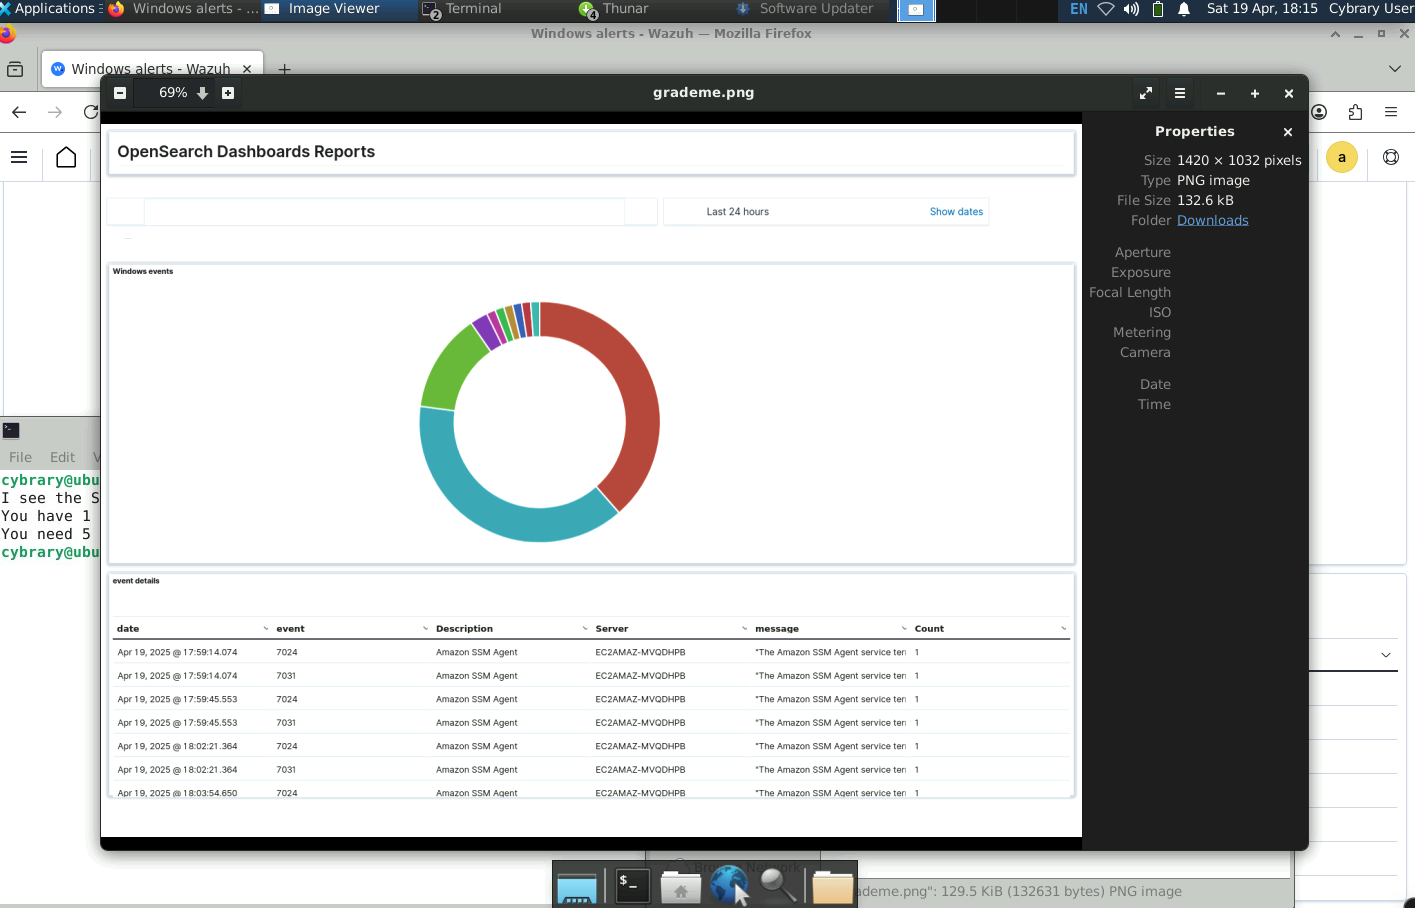Click the Wazuh home icon
Screen dimensions: 1415x908
point(66,158)
